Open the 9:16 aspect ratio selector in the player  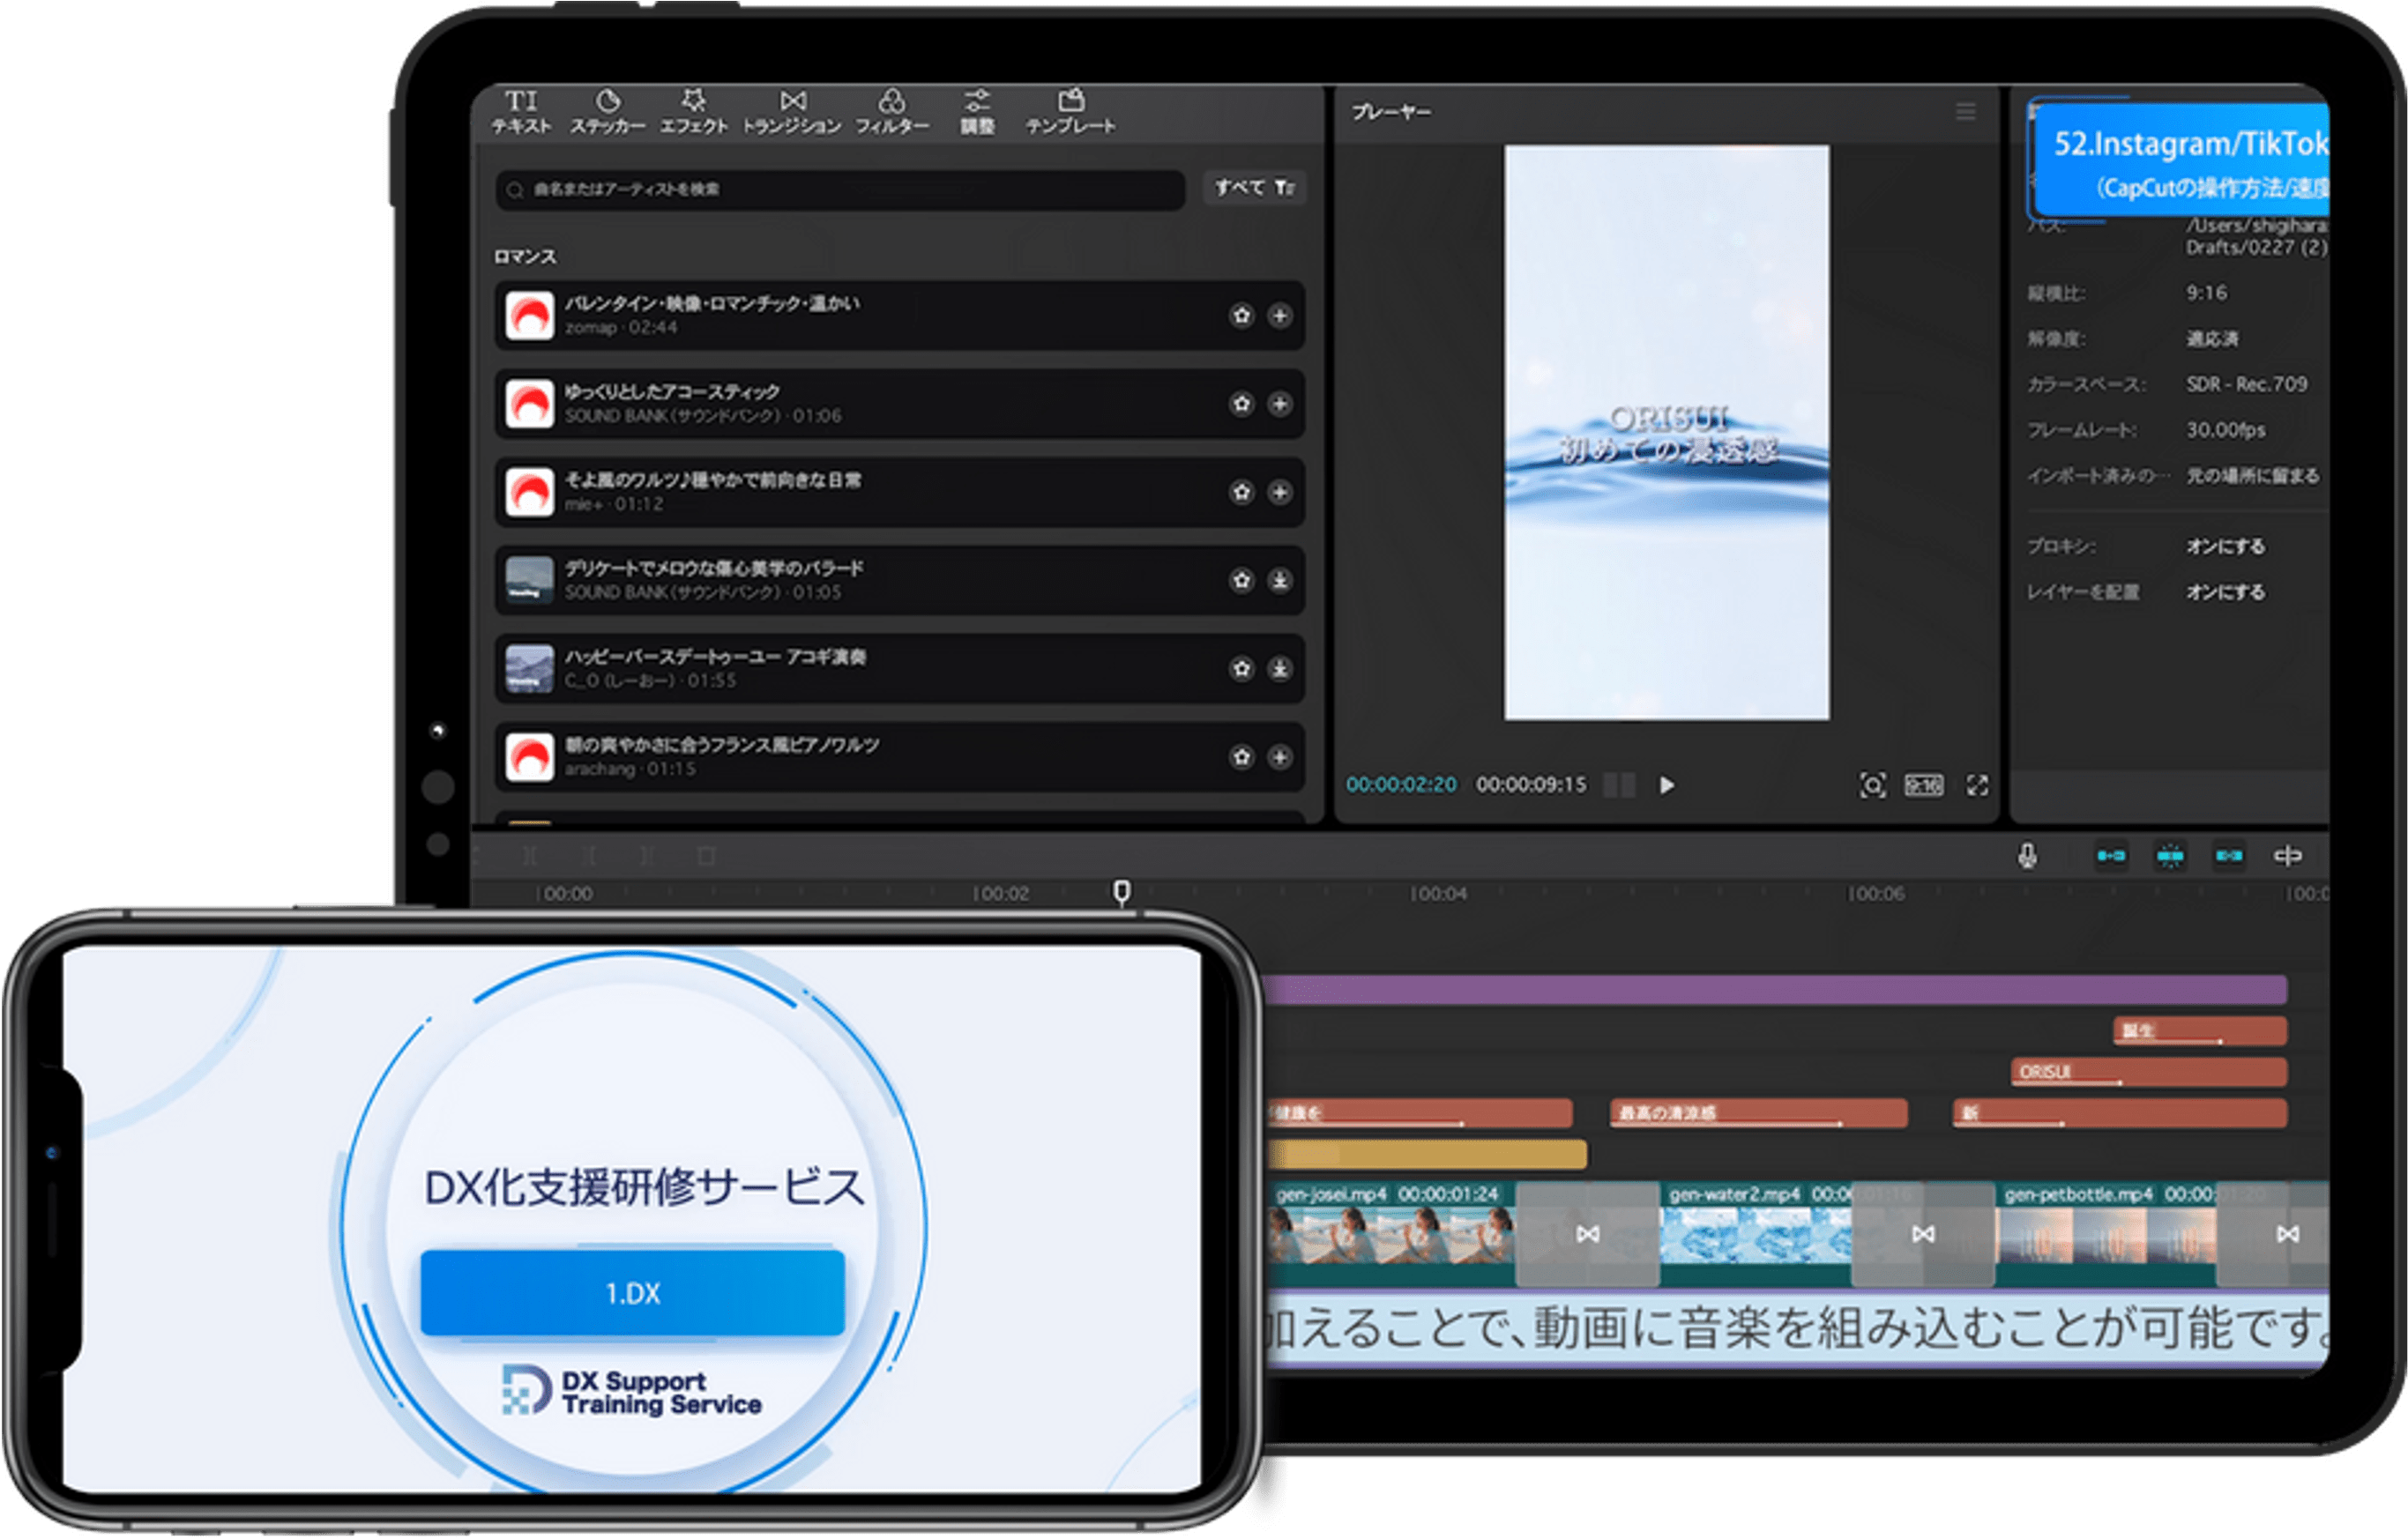[1924, 786]
